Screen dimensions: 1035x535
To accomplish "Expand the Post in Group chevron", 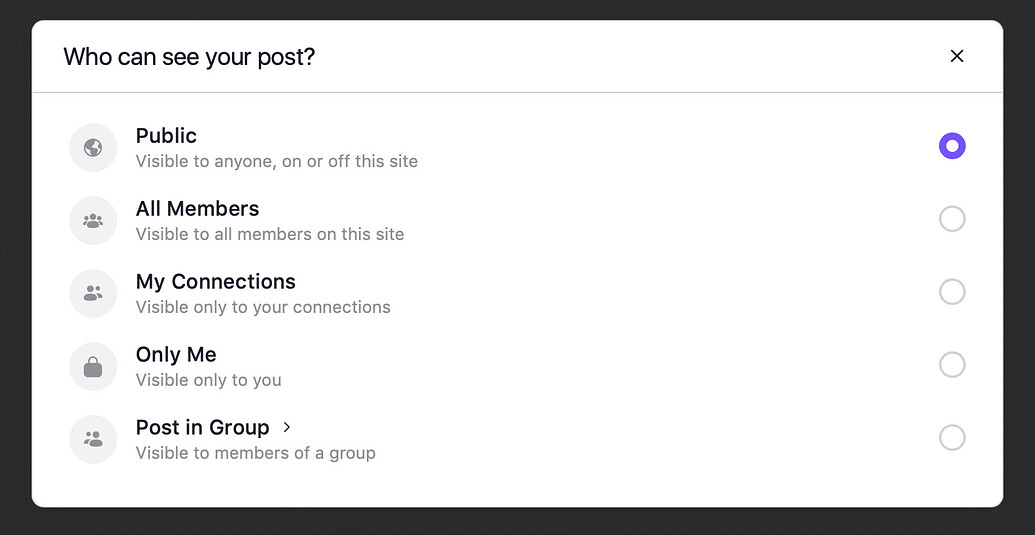I will [x=286, y=427].
